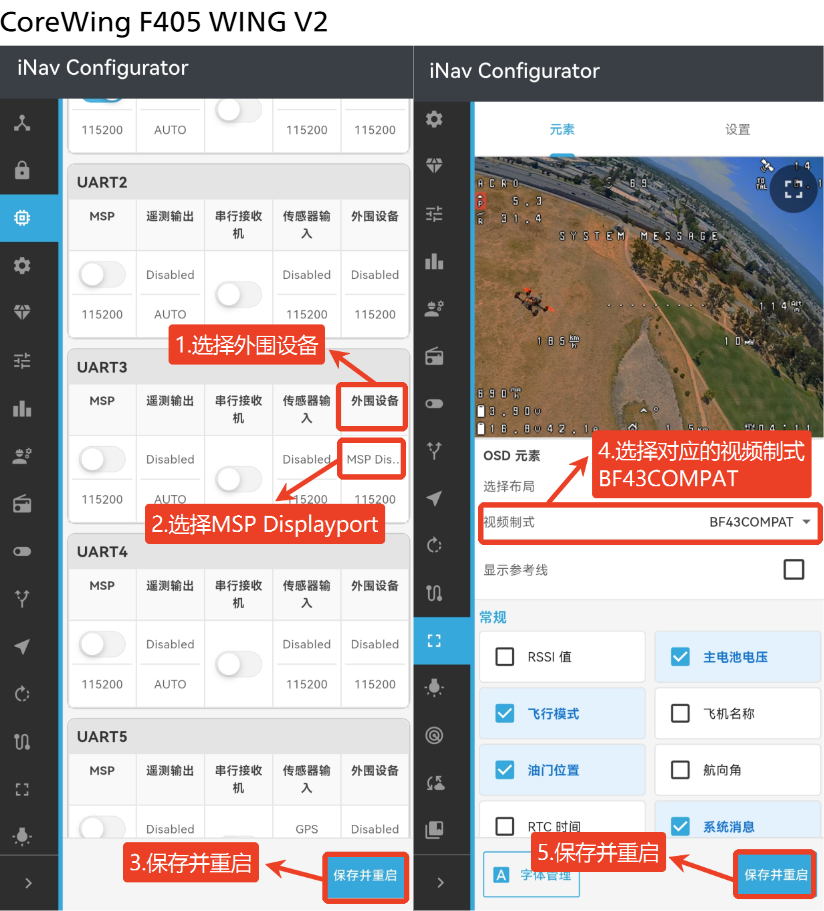Screen dimensions: 824x911
Task: Open UART3 外围设备 MSP Displayport dropdown
Action: (x=373, y=460)
